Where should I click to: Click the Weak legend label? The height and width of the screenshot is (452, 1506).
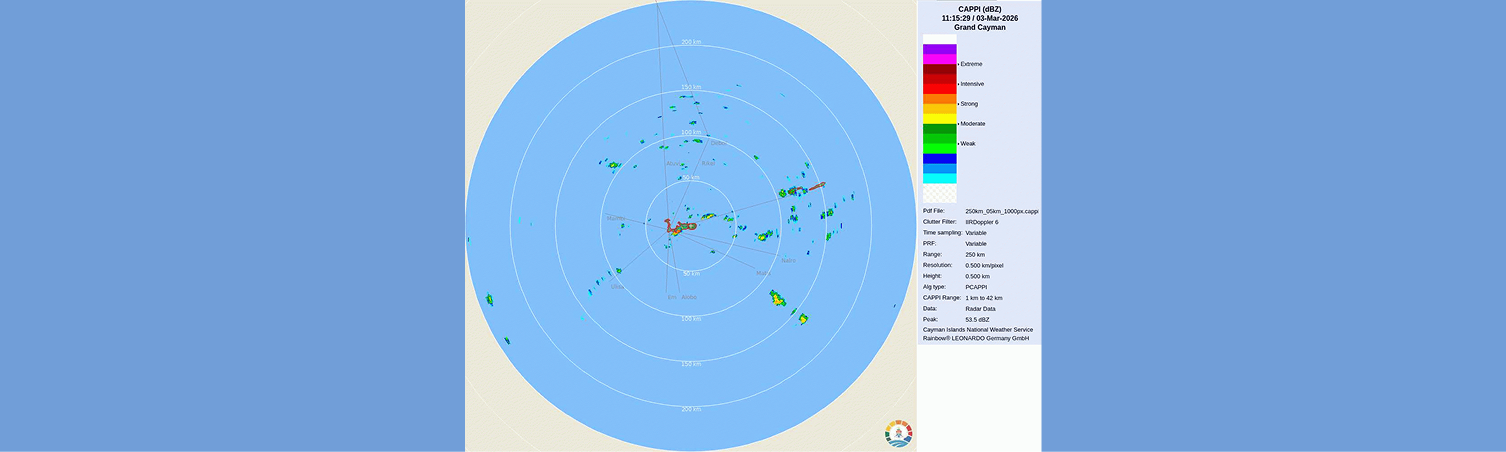tap(969, 144)
